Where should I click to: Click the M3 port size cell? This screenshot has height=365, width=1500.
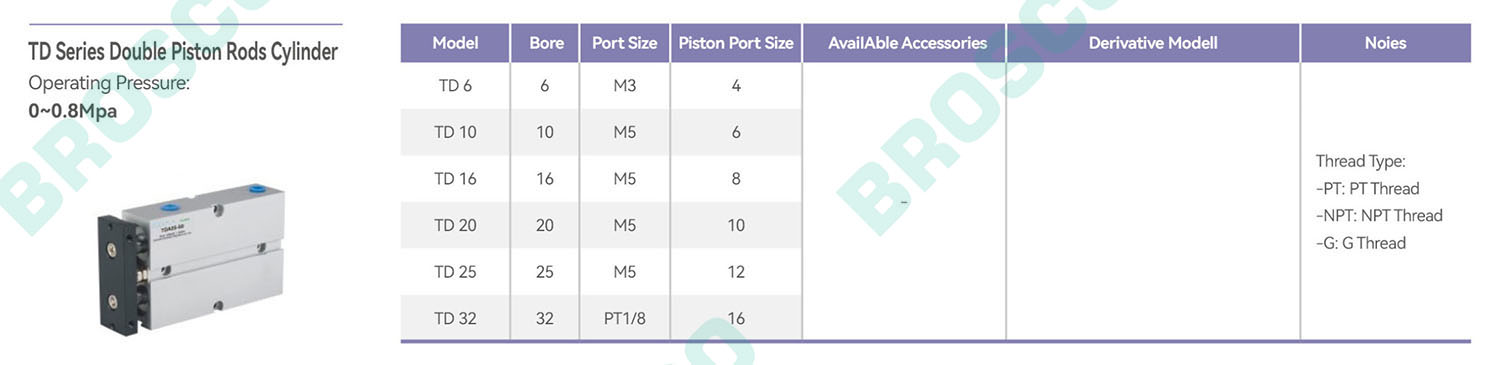click(624, 86)
